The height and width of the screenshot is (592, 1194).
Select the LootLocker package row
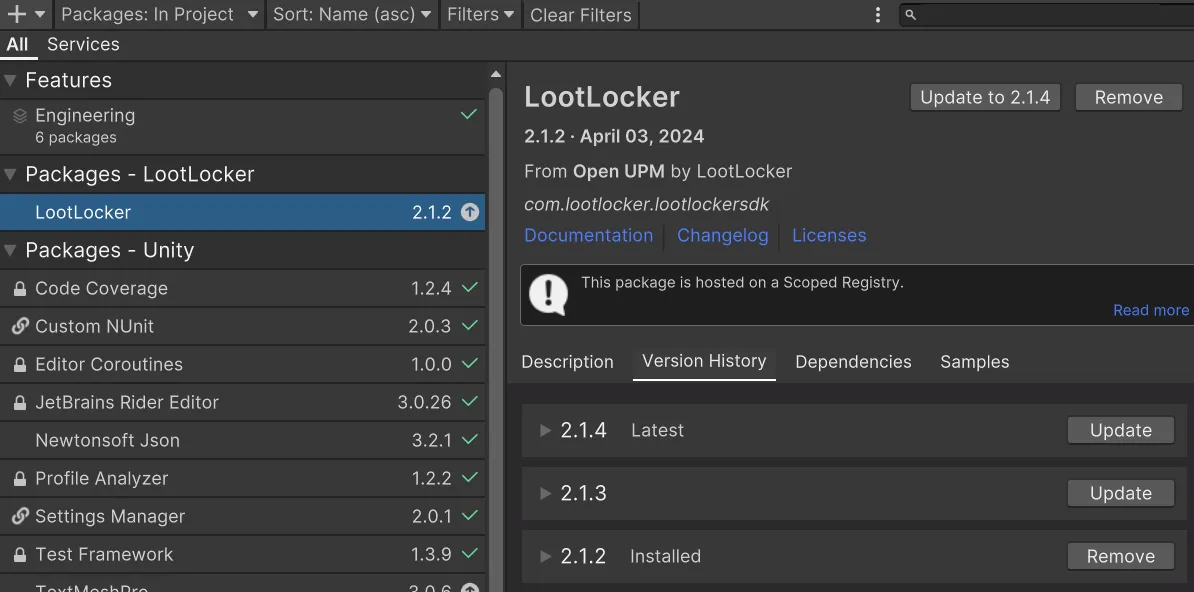(242, 213)
